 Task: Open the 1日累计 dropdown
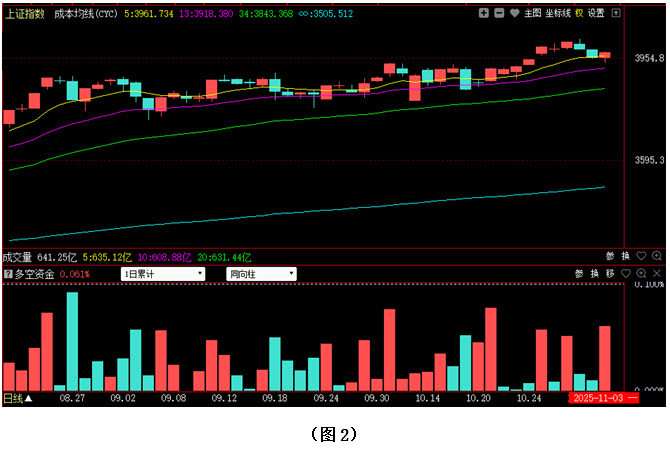[x=162, y=273]
